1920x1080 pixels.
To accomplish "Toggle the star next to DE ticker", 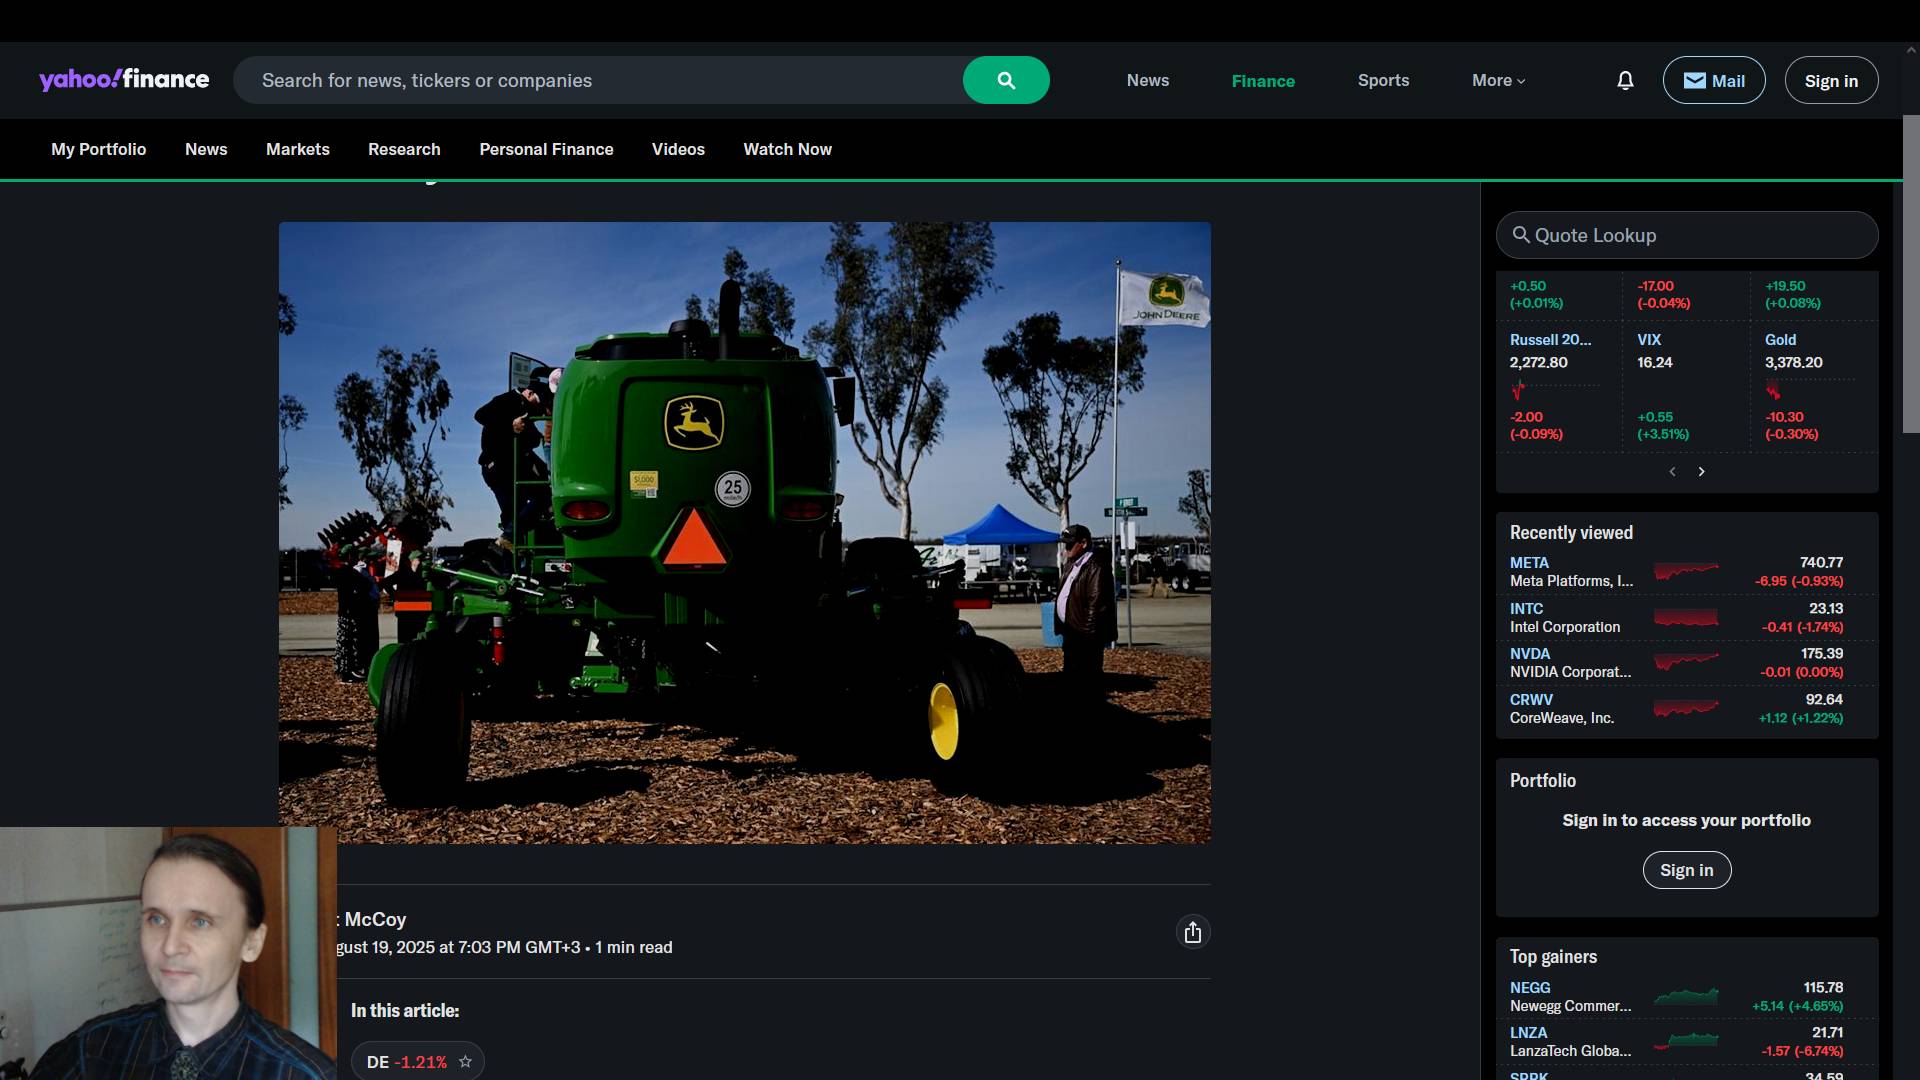I will pos(465,1062).
